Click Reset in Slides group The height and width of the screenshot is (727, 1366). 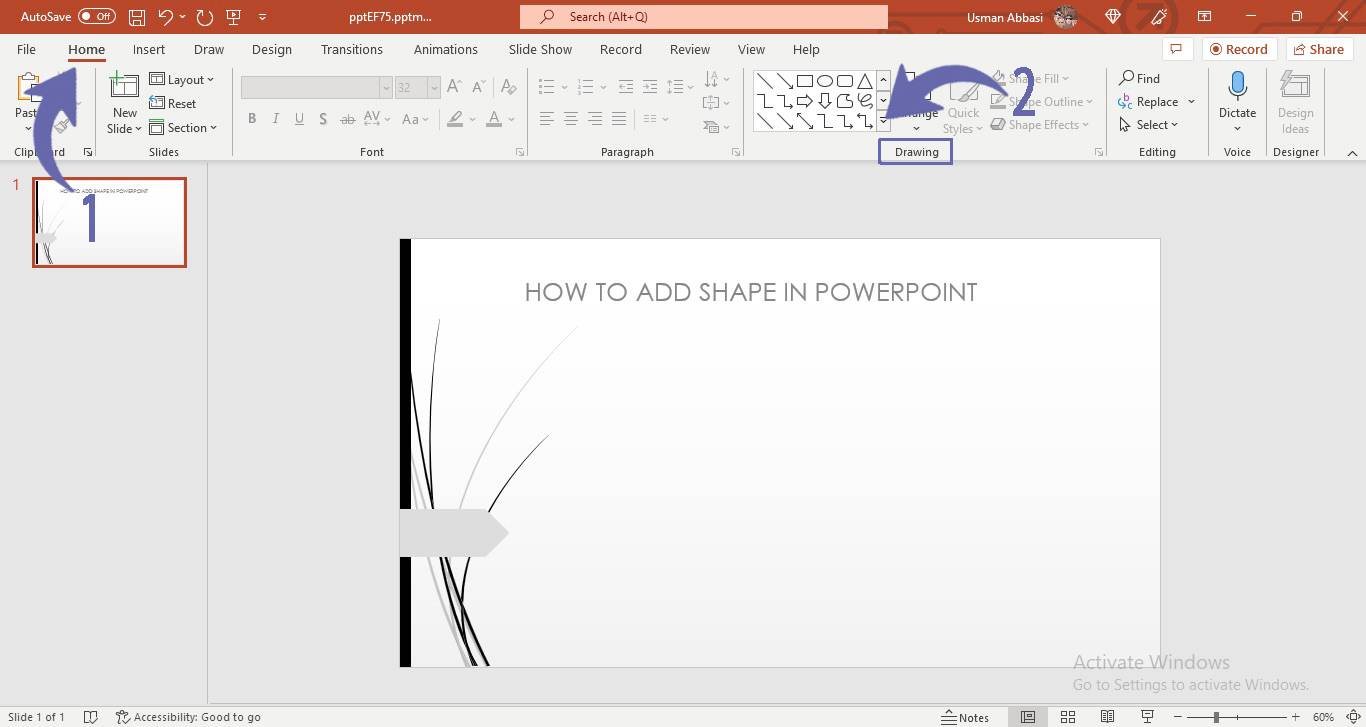point(173,104)
